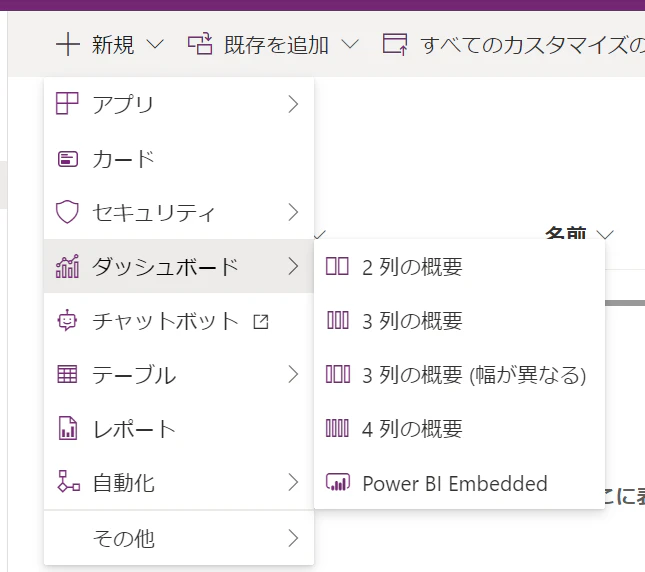Click the ダッシュボード chart icon
The image size is (645, 572).
67,266
